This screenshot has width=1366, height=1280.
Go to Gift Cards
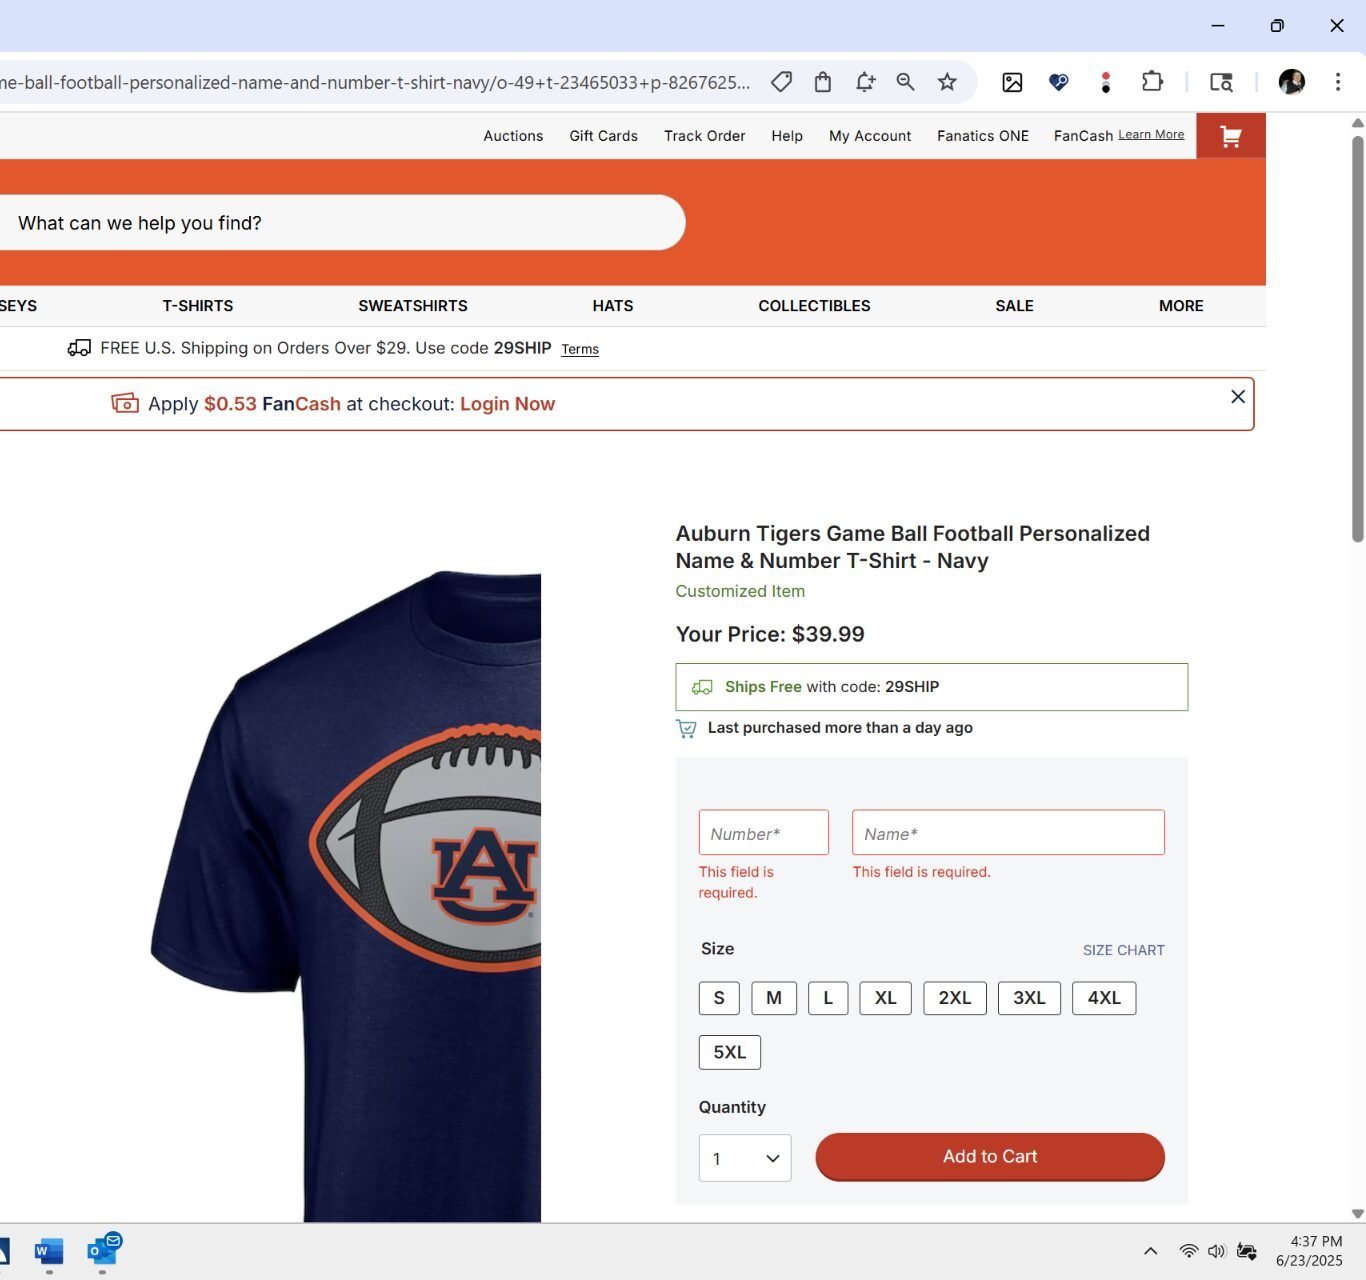603,136
